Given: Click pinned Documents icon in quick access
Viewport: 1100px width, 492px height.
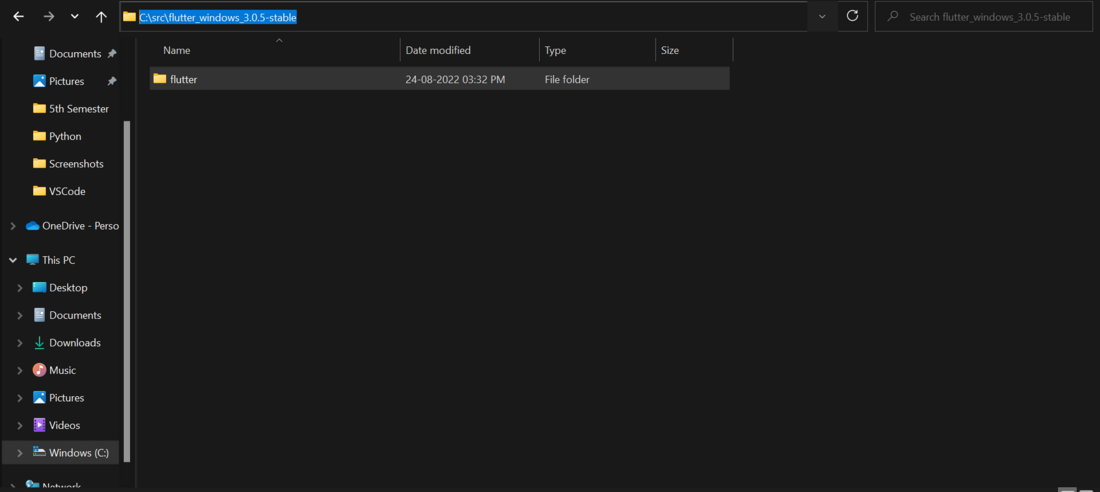Looking at the screenshot, I should pyautogui.click(x=39, y=54).
